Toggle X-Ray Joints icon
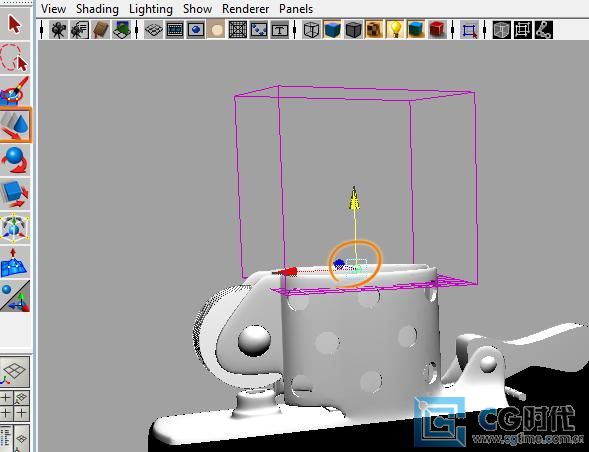 tap(544, 30)
